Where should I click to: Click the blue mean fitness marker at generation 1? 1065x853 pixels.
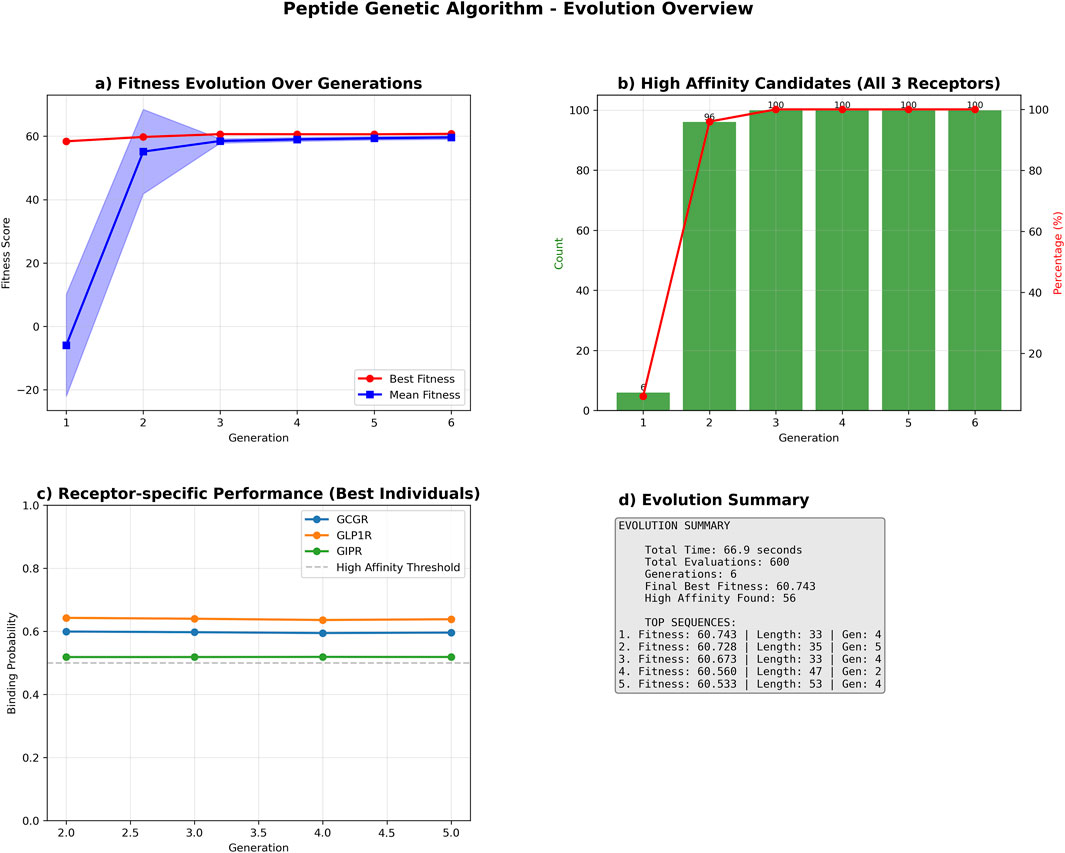point(66,345)
